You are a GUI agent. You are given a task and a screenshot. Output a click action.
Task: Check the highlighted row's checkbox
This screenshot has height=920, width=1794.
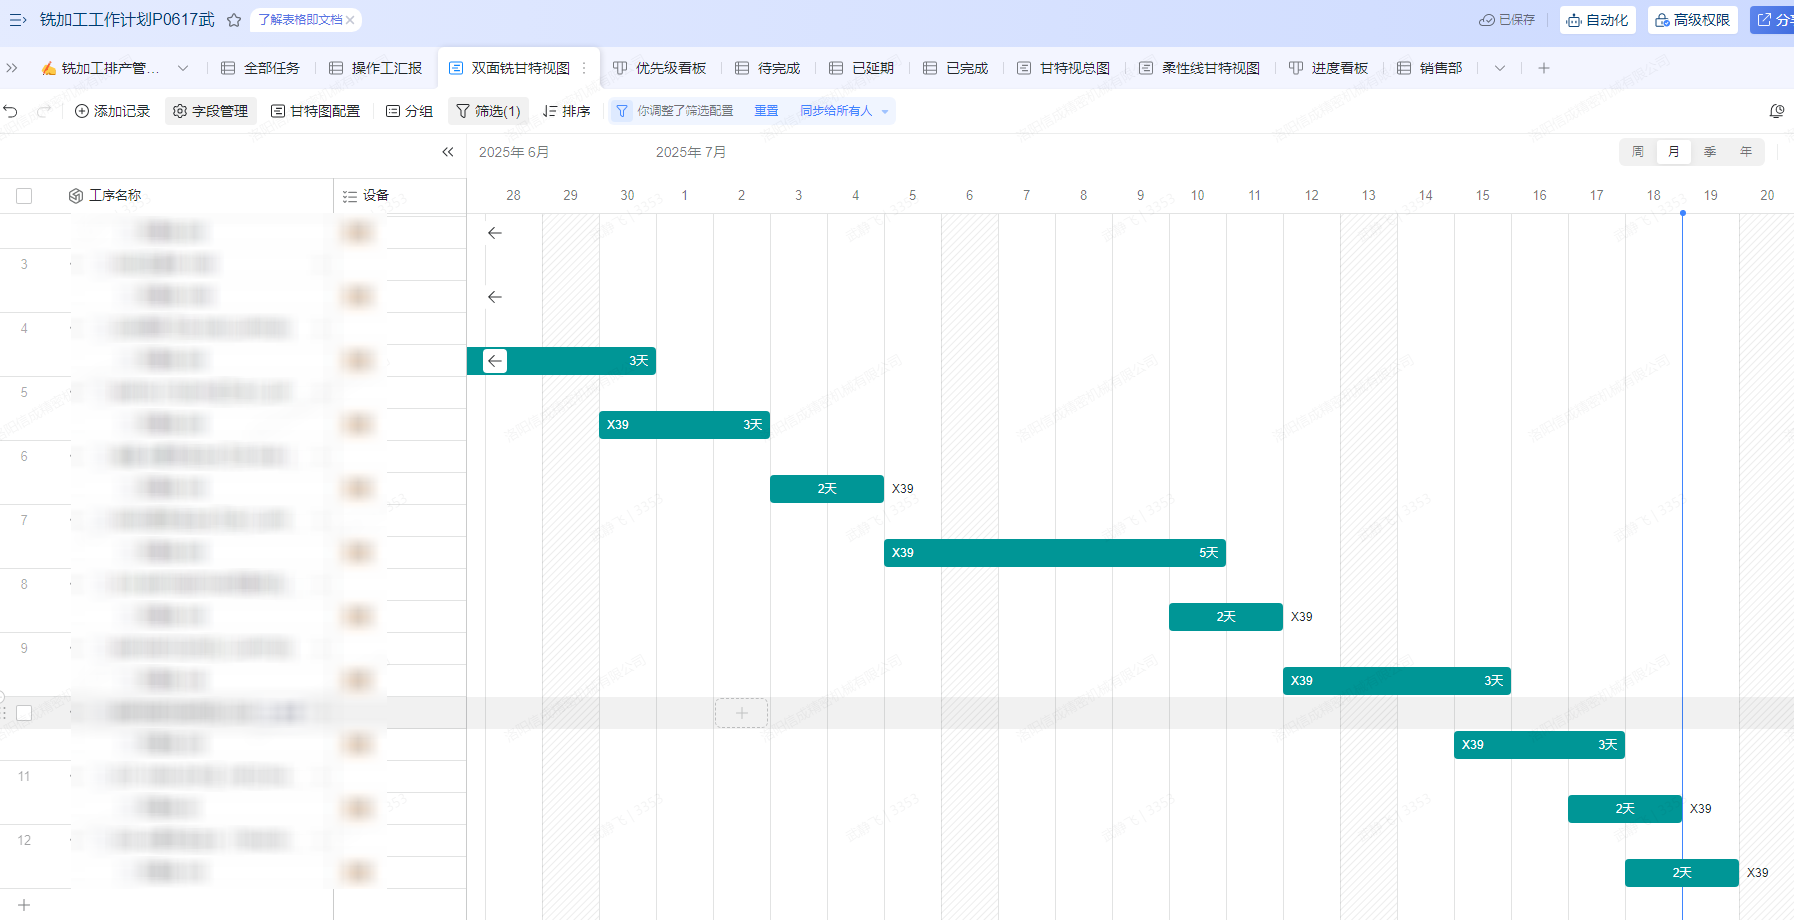click(x=24, y=713)
